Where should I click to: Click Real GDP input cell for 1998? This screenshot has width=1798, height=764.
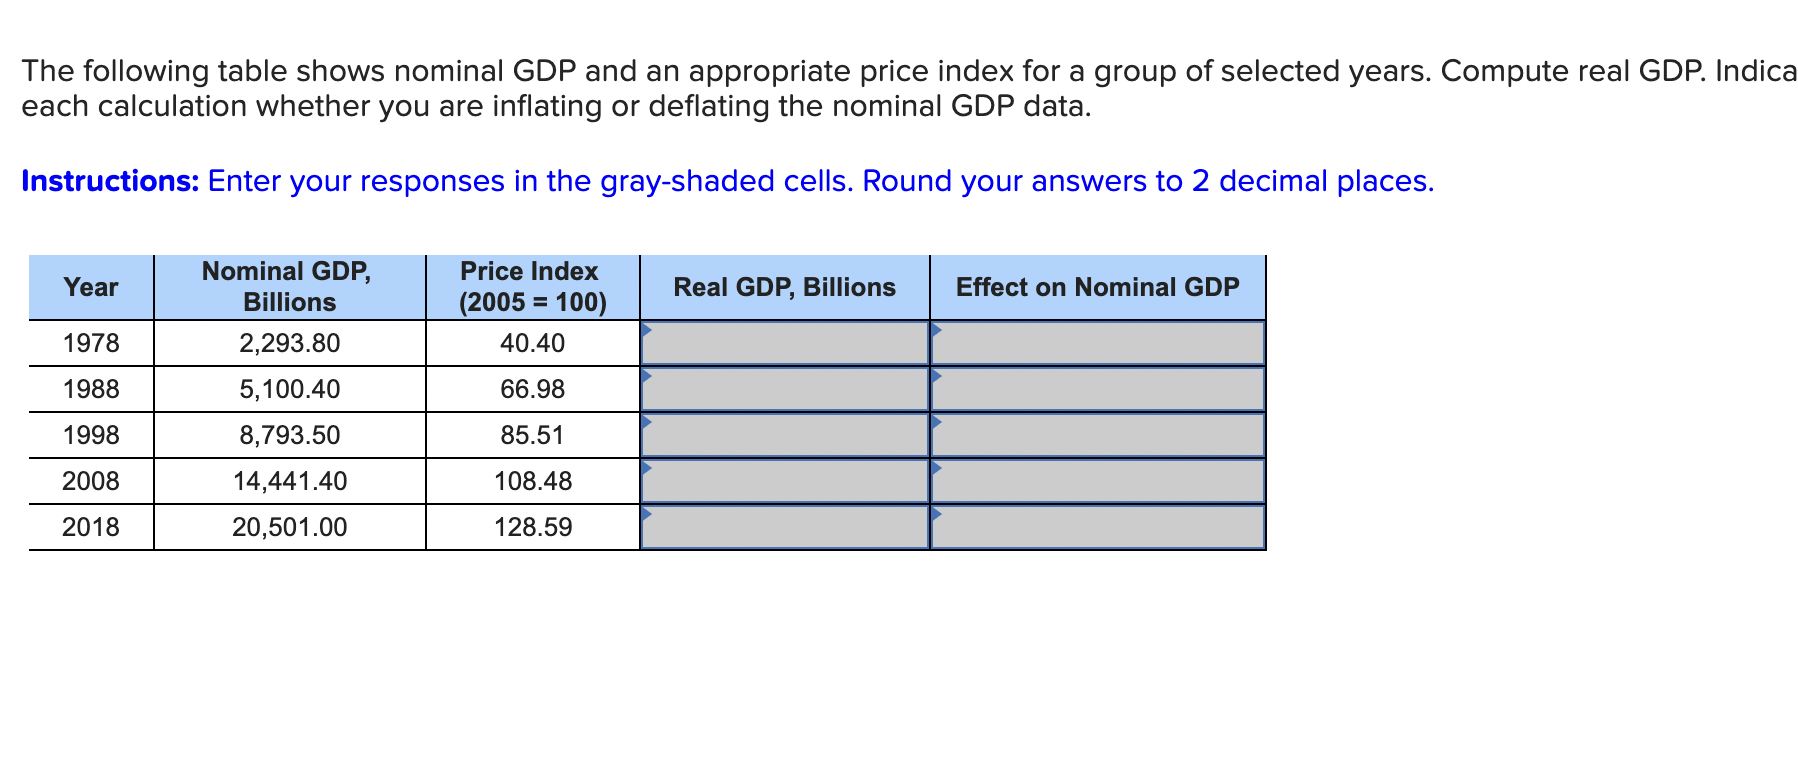click(785, 435)
